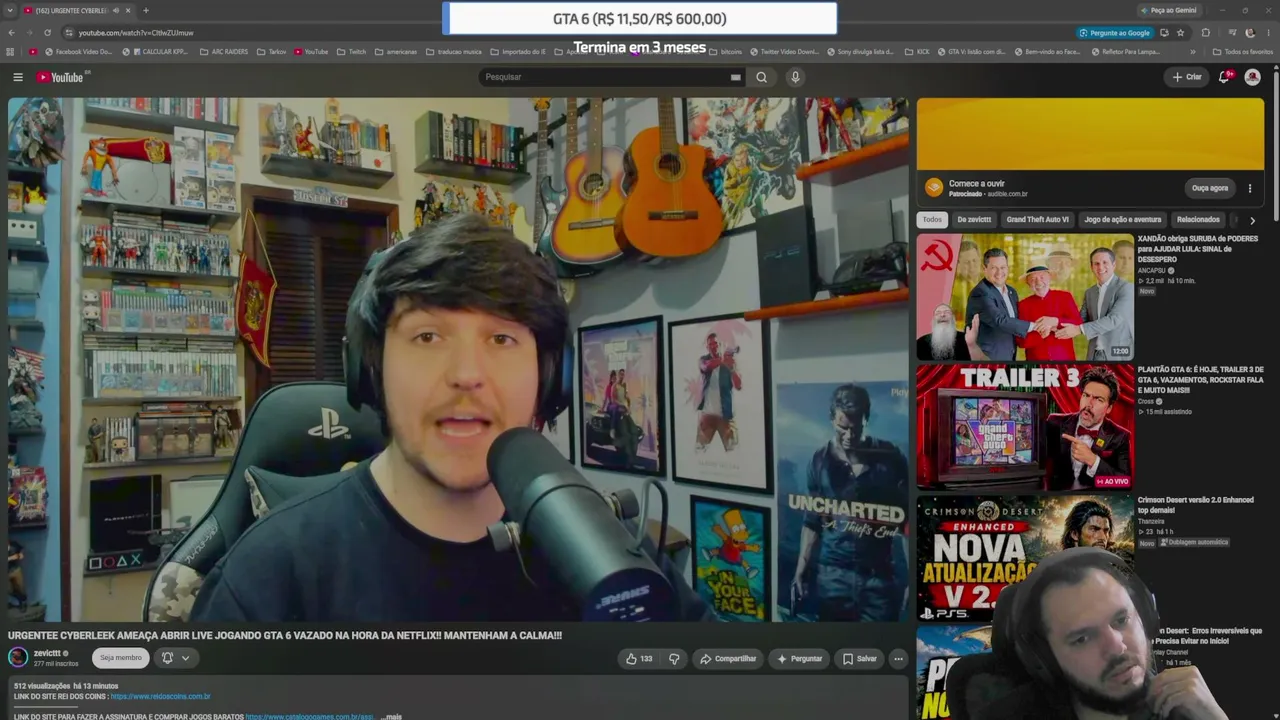Open the Facebook Video Downloader bookmark

[78, 52]
